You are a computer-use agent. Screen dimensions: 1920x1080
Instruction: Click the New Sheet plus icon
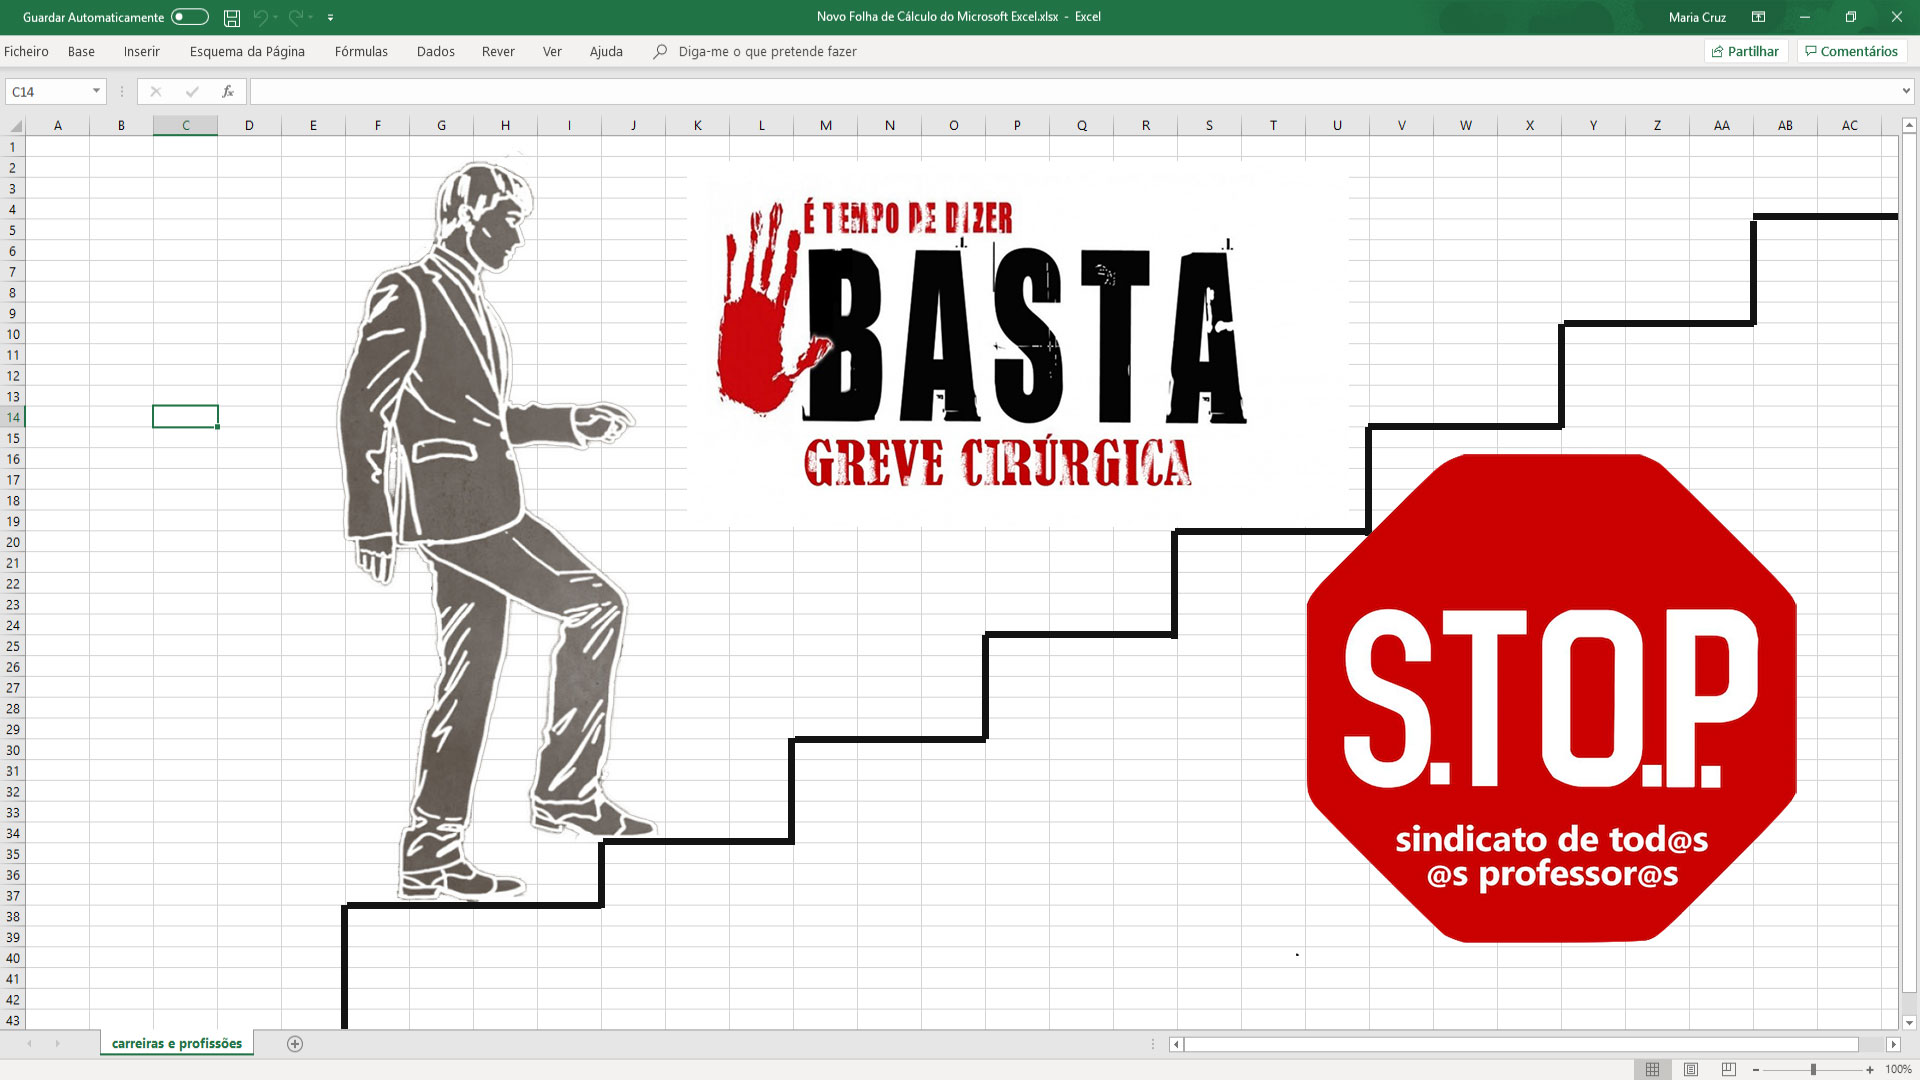pyautogui.click(x=295, y=1043)
